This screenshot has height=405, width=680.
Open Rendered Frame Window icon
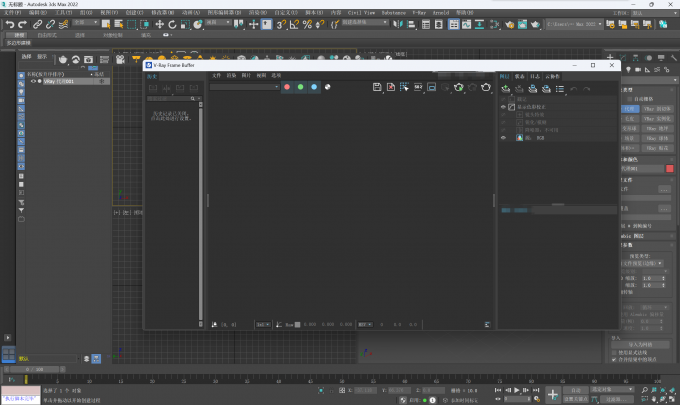[522, 24]
